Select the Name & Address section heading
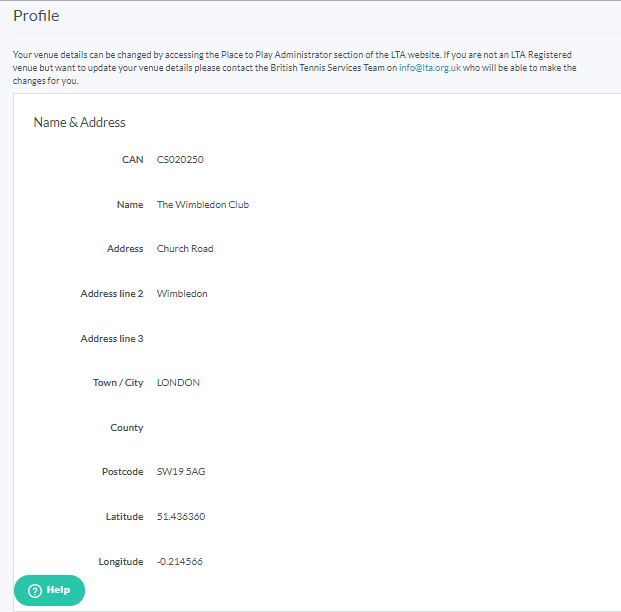621x612 pixels. coord(79,122)
